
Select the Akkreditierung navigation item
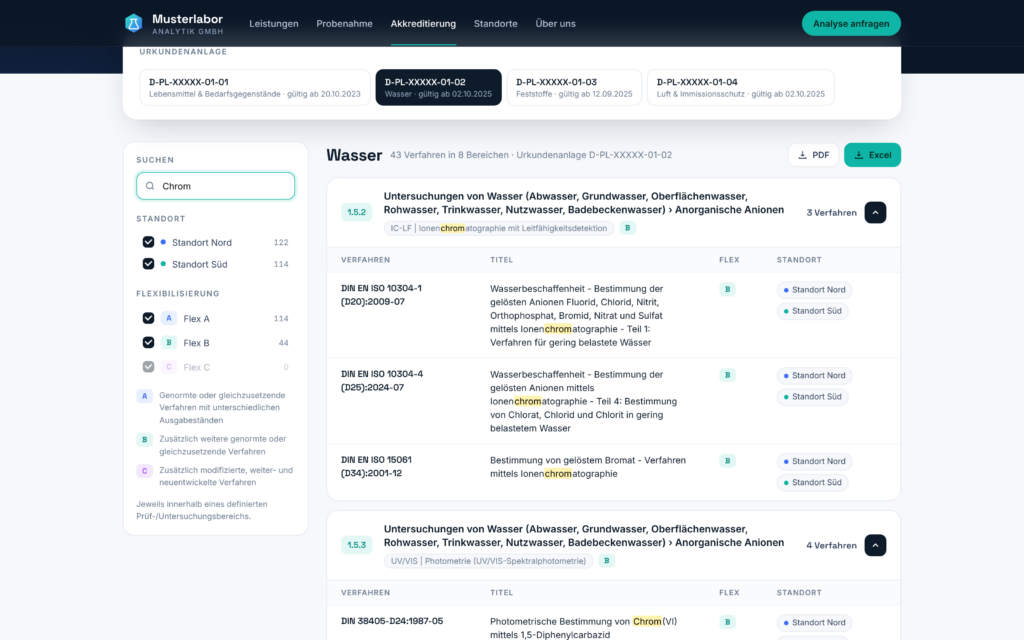[423, 24]
